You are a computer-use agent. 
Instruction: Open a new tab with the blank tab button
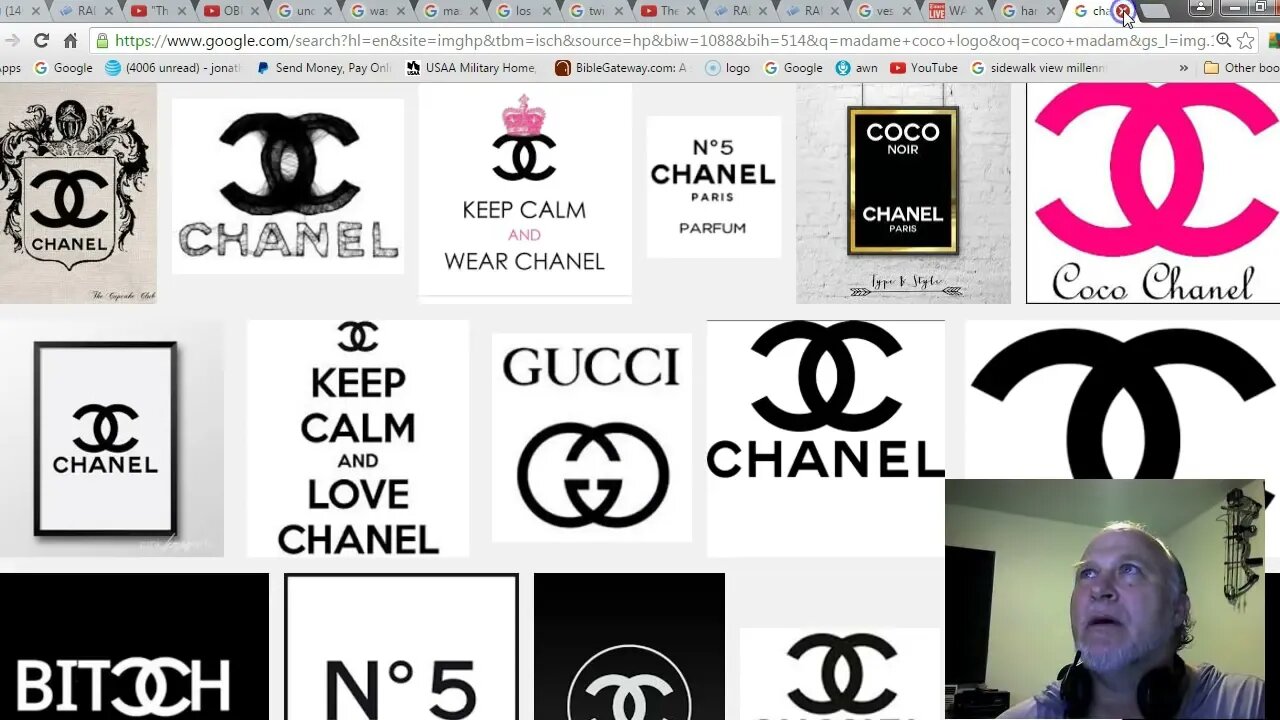coord(1155,11)
